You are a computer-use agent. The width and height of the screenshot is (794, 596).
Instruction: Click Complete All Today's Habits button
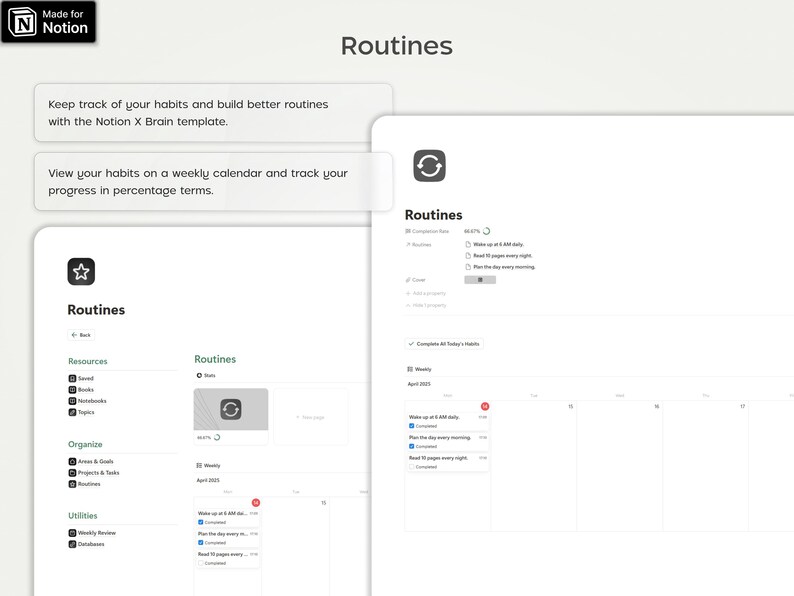click(x=444, y=344)
